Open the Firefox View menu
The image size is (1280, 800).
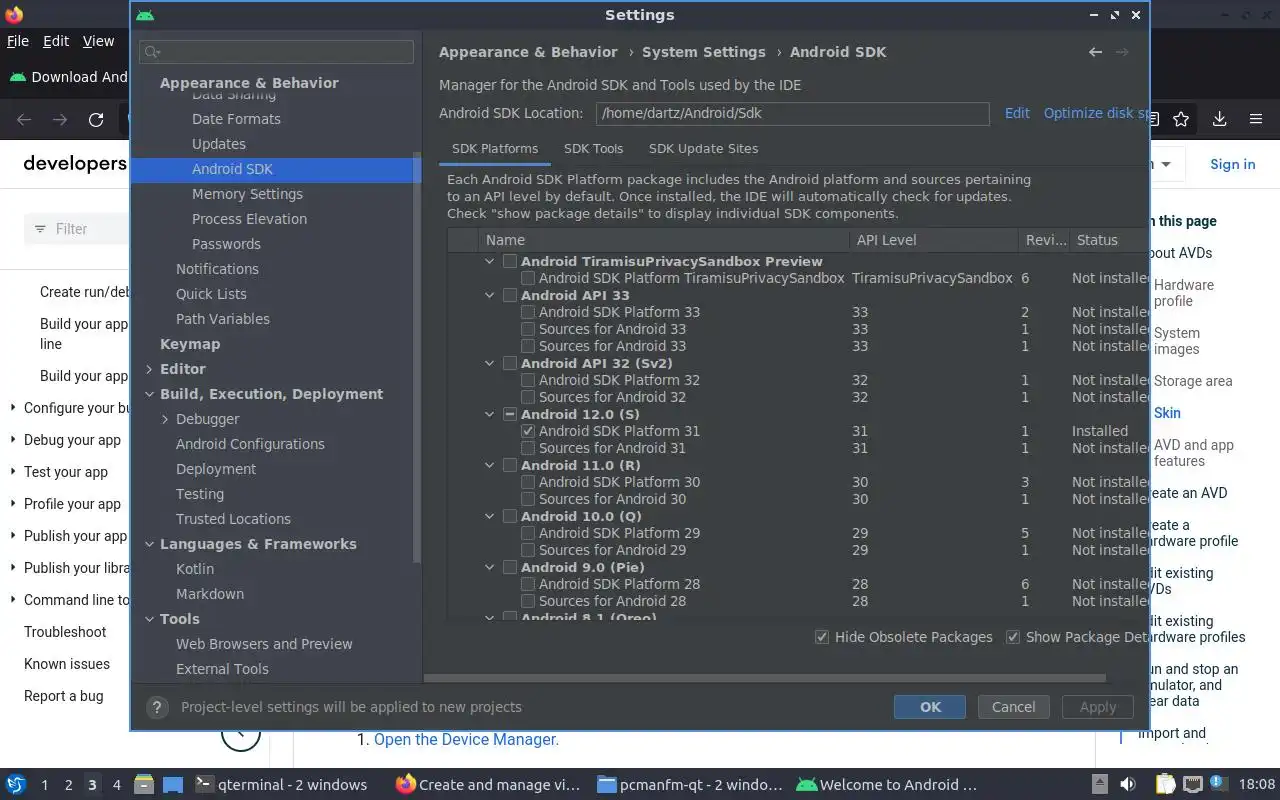point(98,41)
